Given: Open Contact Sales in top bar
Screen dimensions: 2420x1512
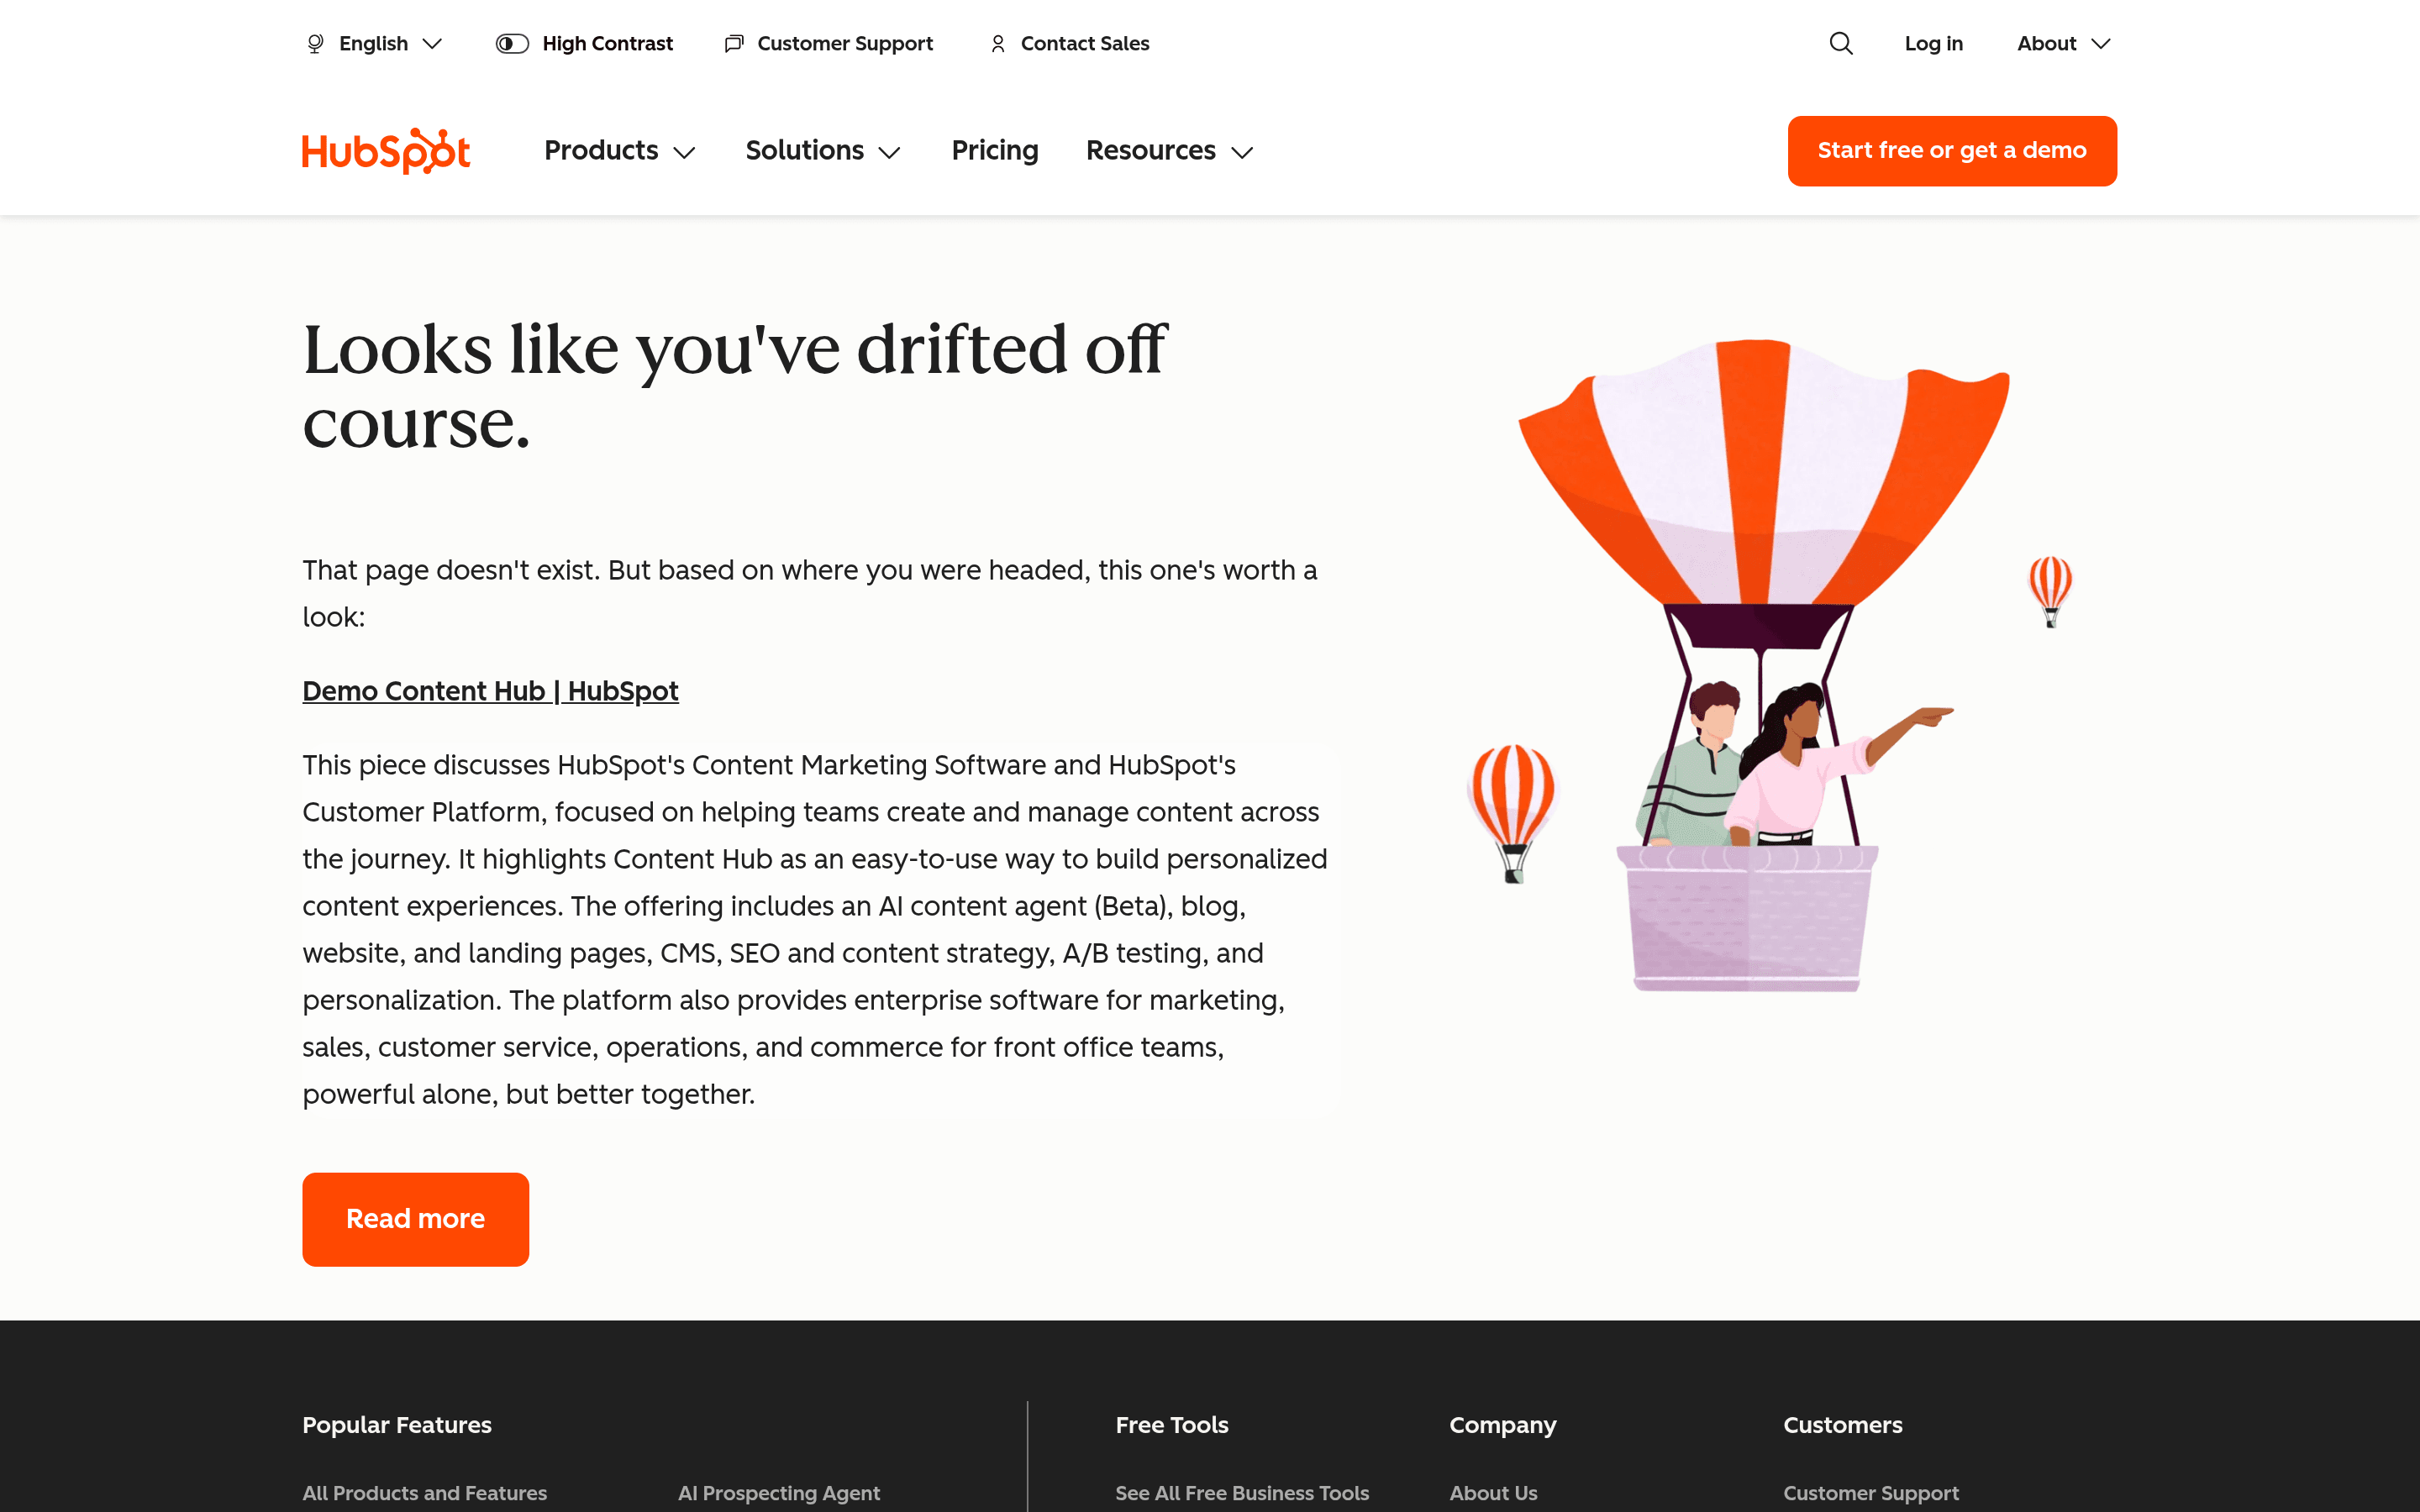Looking at the screenshot, I should [1085, 43].
